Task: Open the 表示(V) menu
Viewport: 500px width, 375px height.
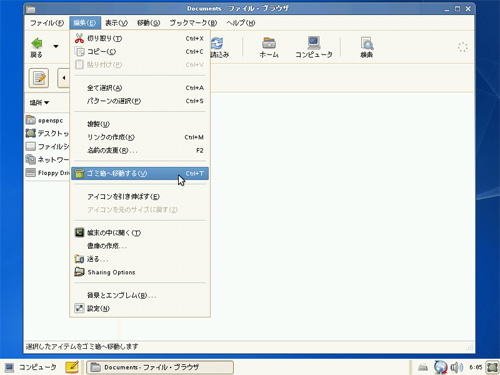Action: [116, 23]
